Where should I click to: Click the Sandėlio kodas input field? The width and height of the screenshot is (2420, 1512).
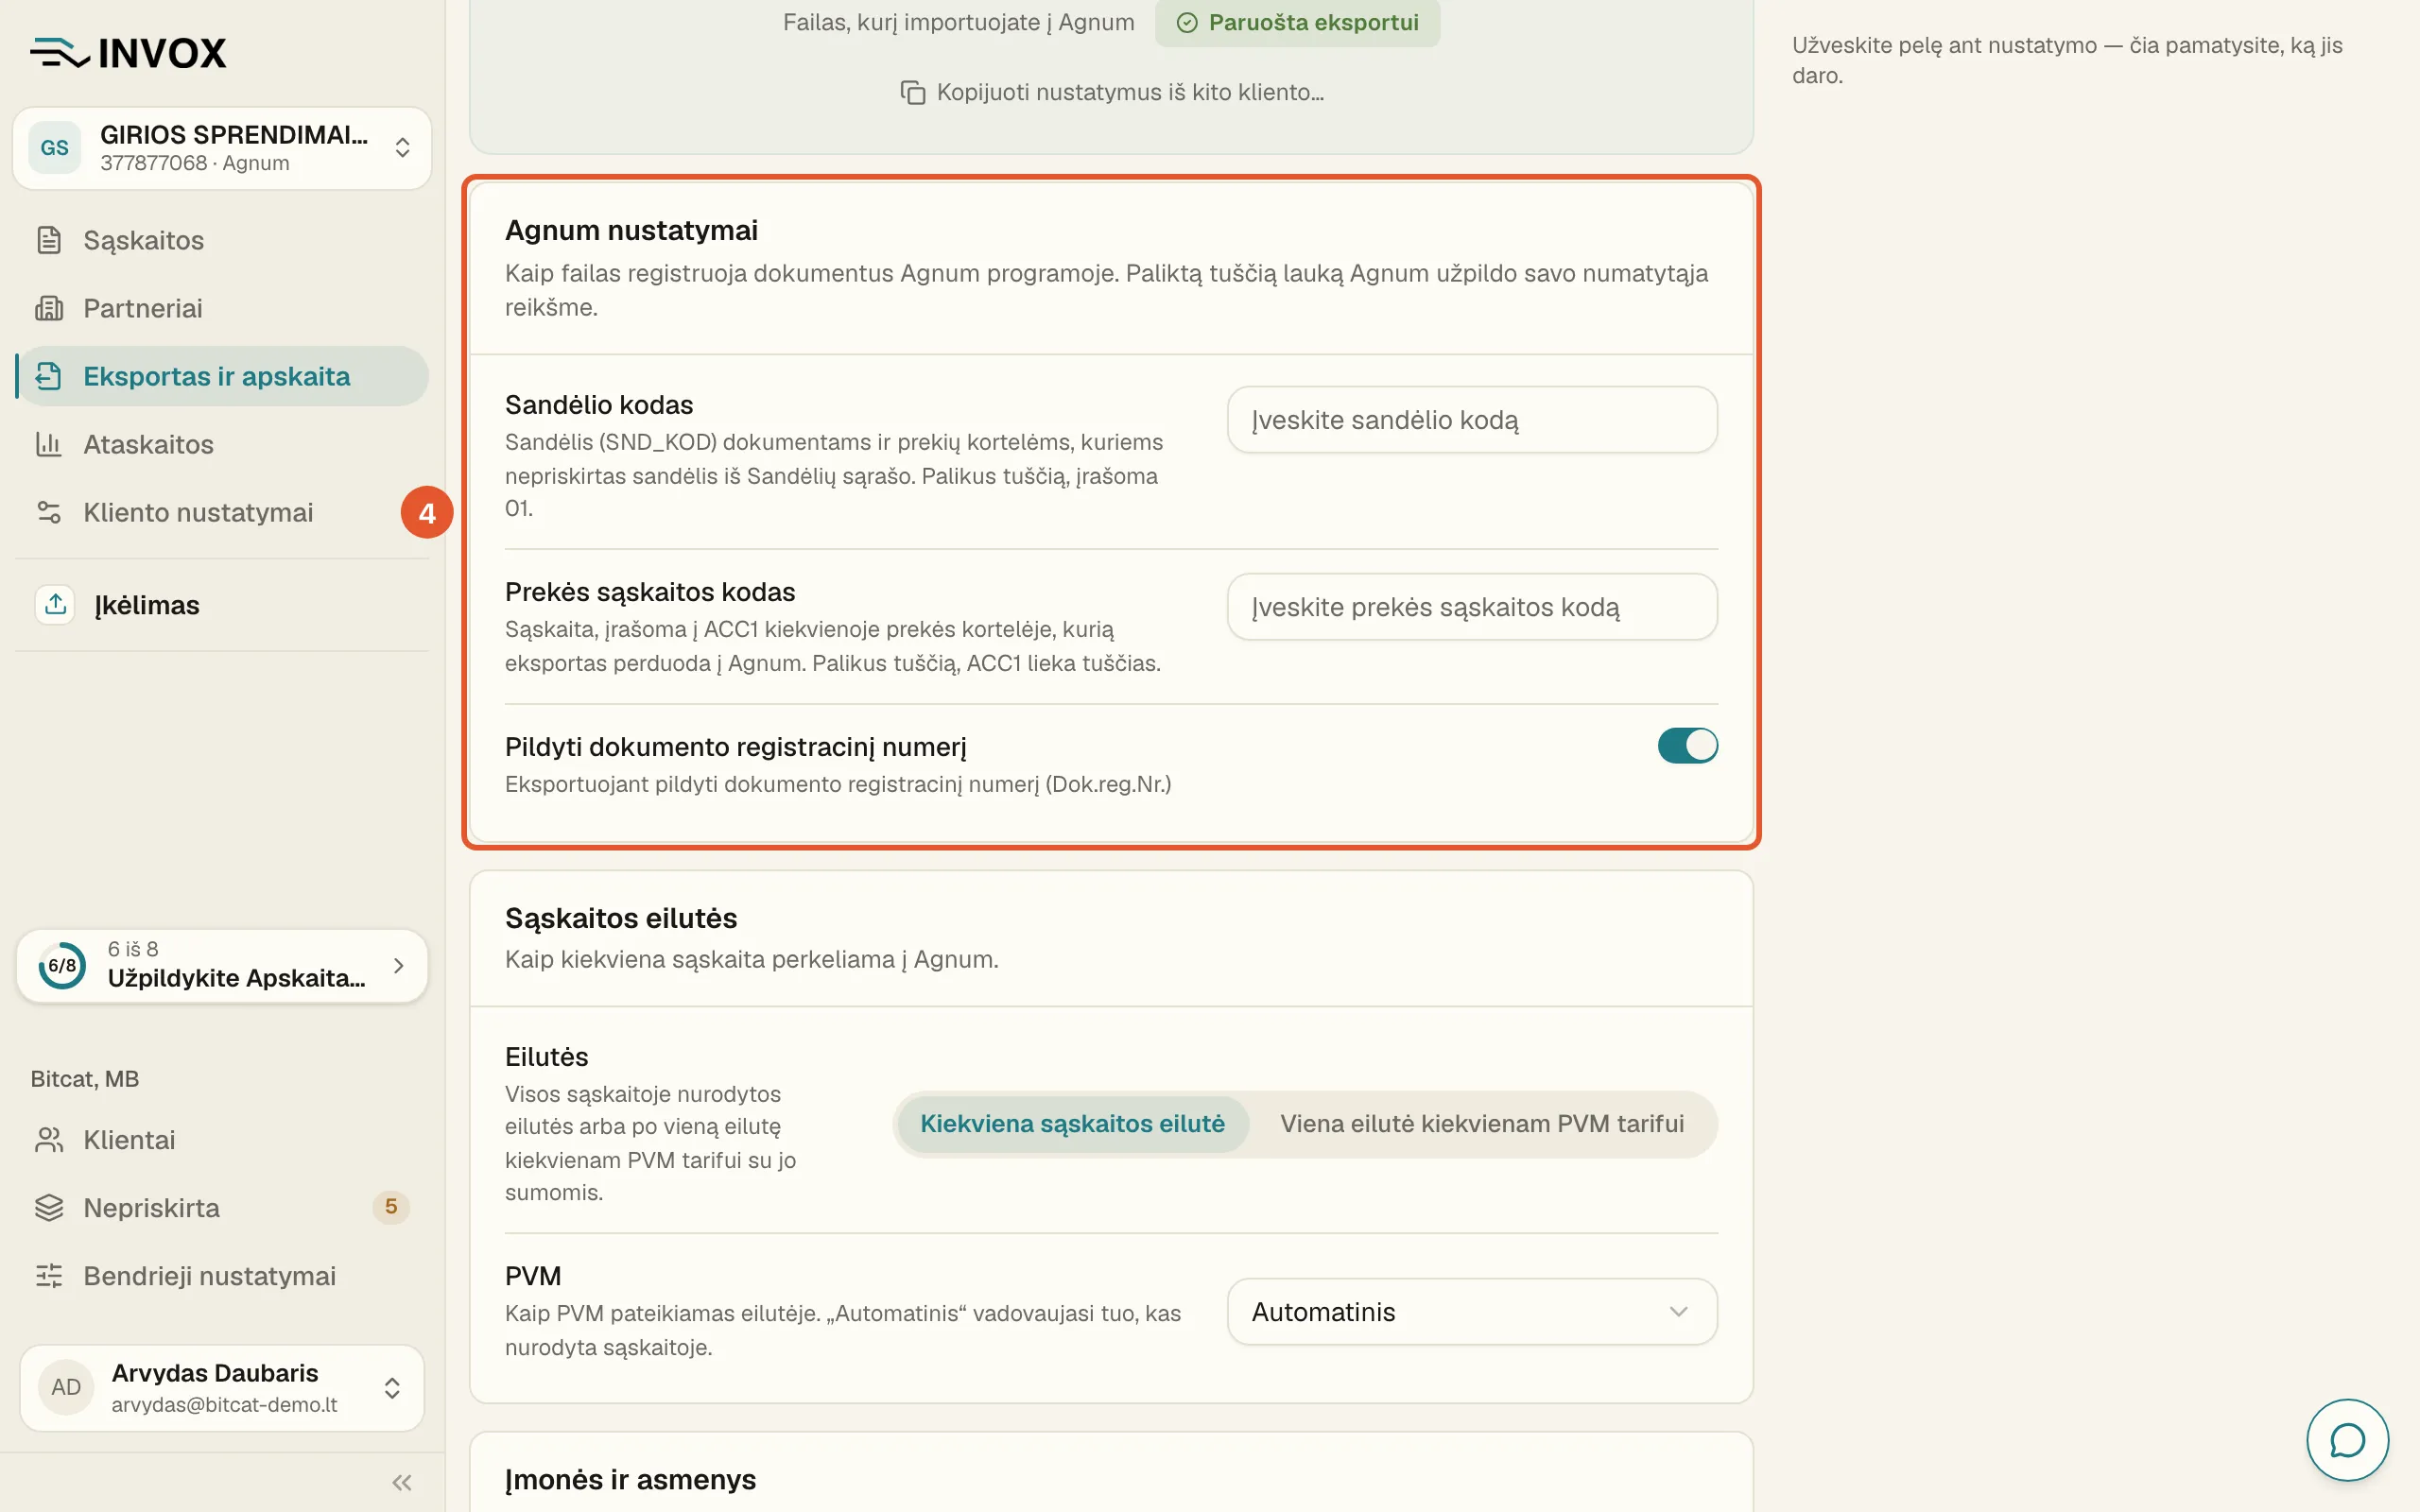(1472, 420)
